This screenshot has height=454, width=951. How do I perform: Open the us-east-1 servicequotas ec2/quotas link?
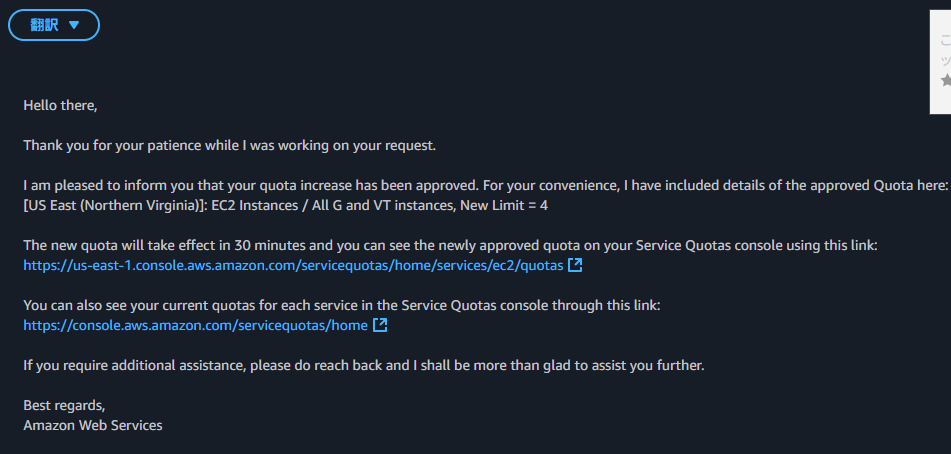coord(294,265)
